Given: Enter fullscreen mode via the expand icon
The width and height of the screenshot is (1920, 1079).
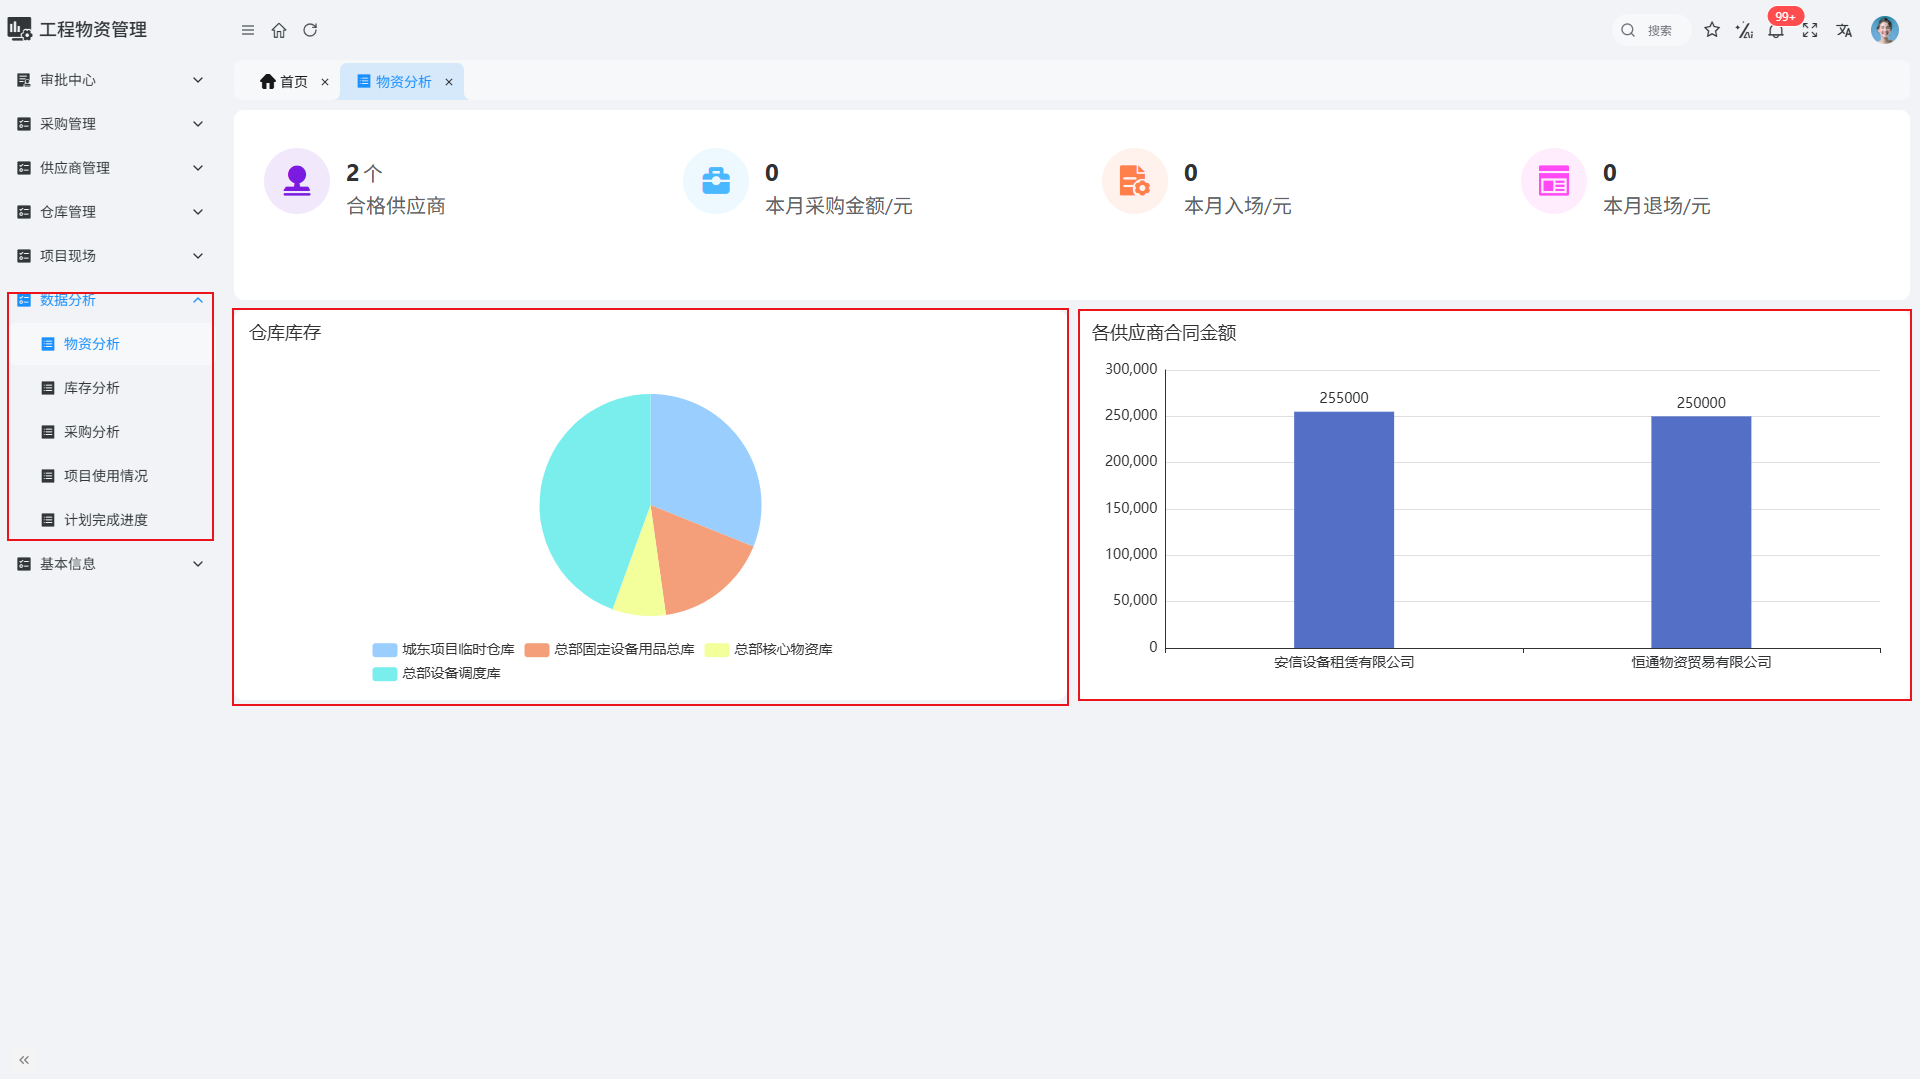Looking at the screenshot, I should [1810, 30].
